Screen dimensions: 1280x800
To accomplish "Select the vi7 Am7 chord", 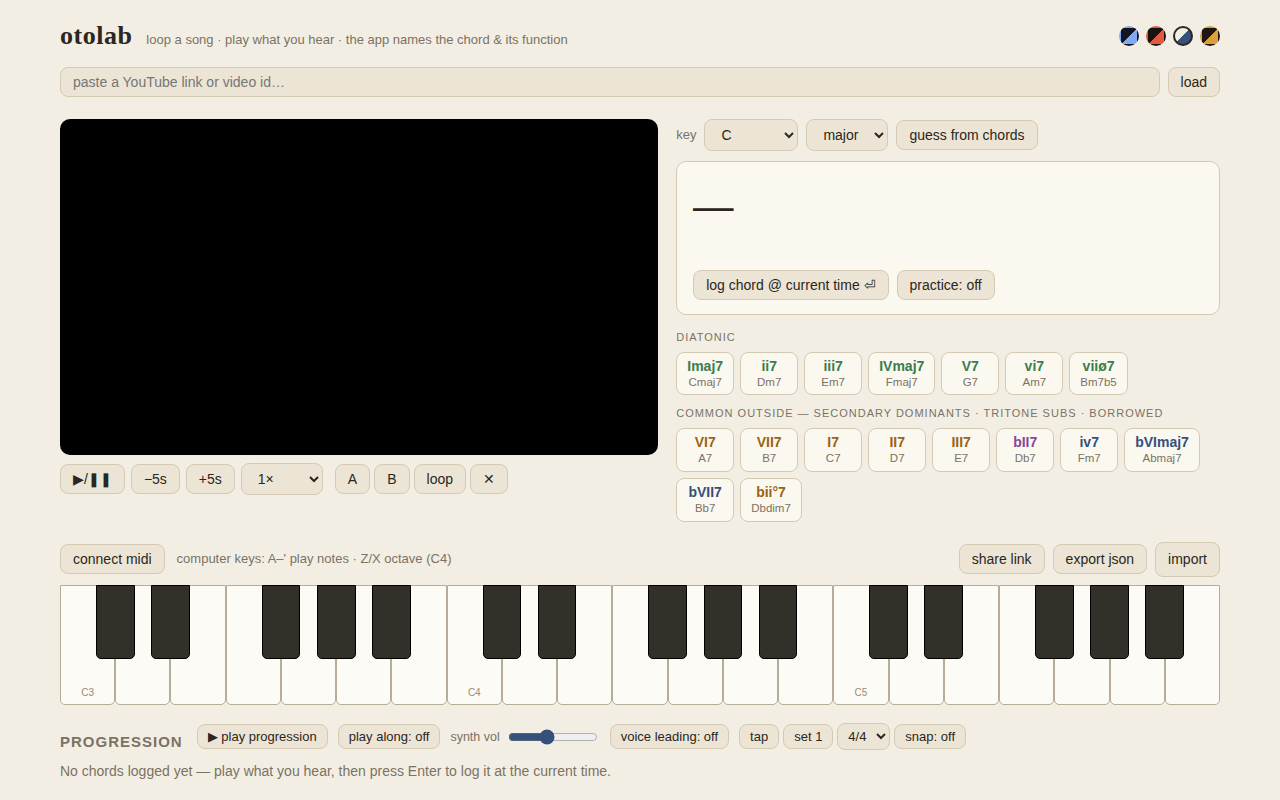I will pyautogui.click(x=1034, y=373).
